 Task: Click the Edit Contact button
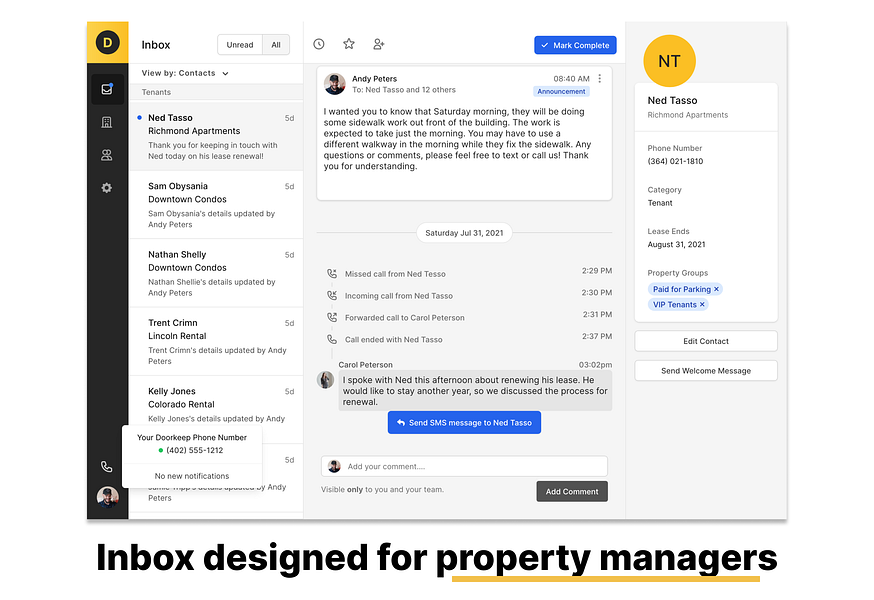click(706, 341)
